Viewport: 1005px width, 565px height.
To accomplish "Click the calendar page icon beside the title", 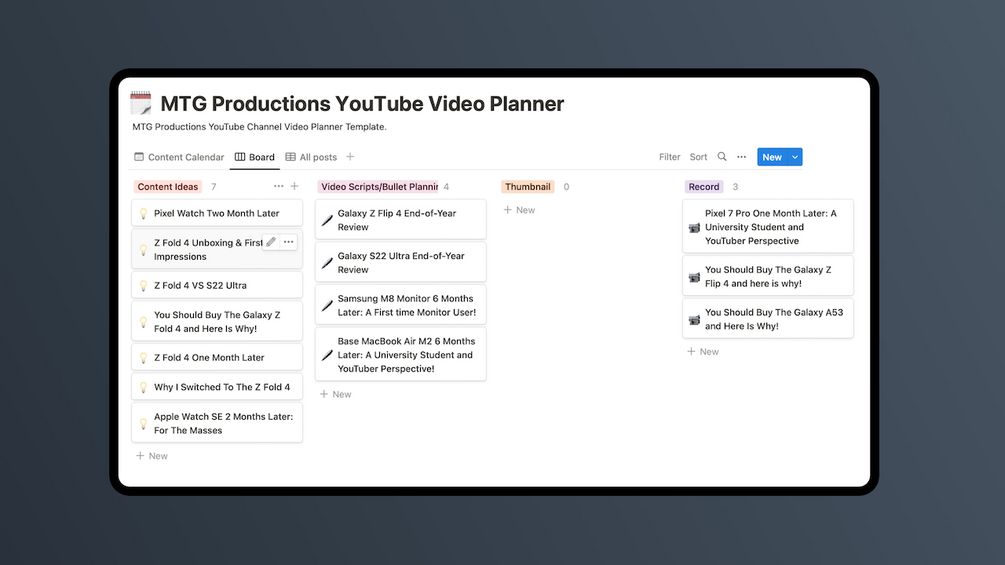I will (141, 103).
